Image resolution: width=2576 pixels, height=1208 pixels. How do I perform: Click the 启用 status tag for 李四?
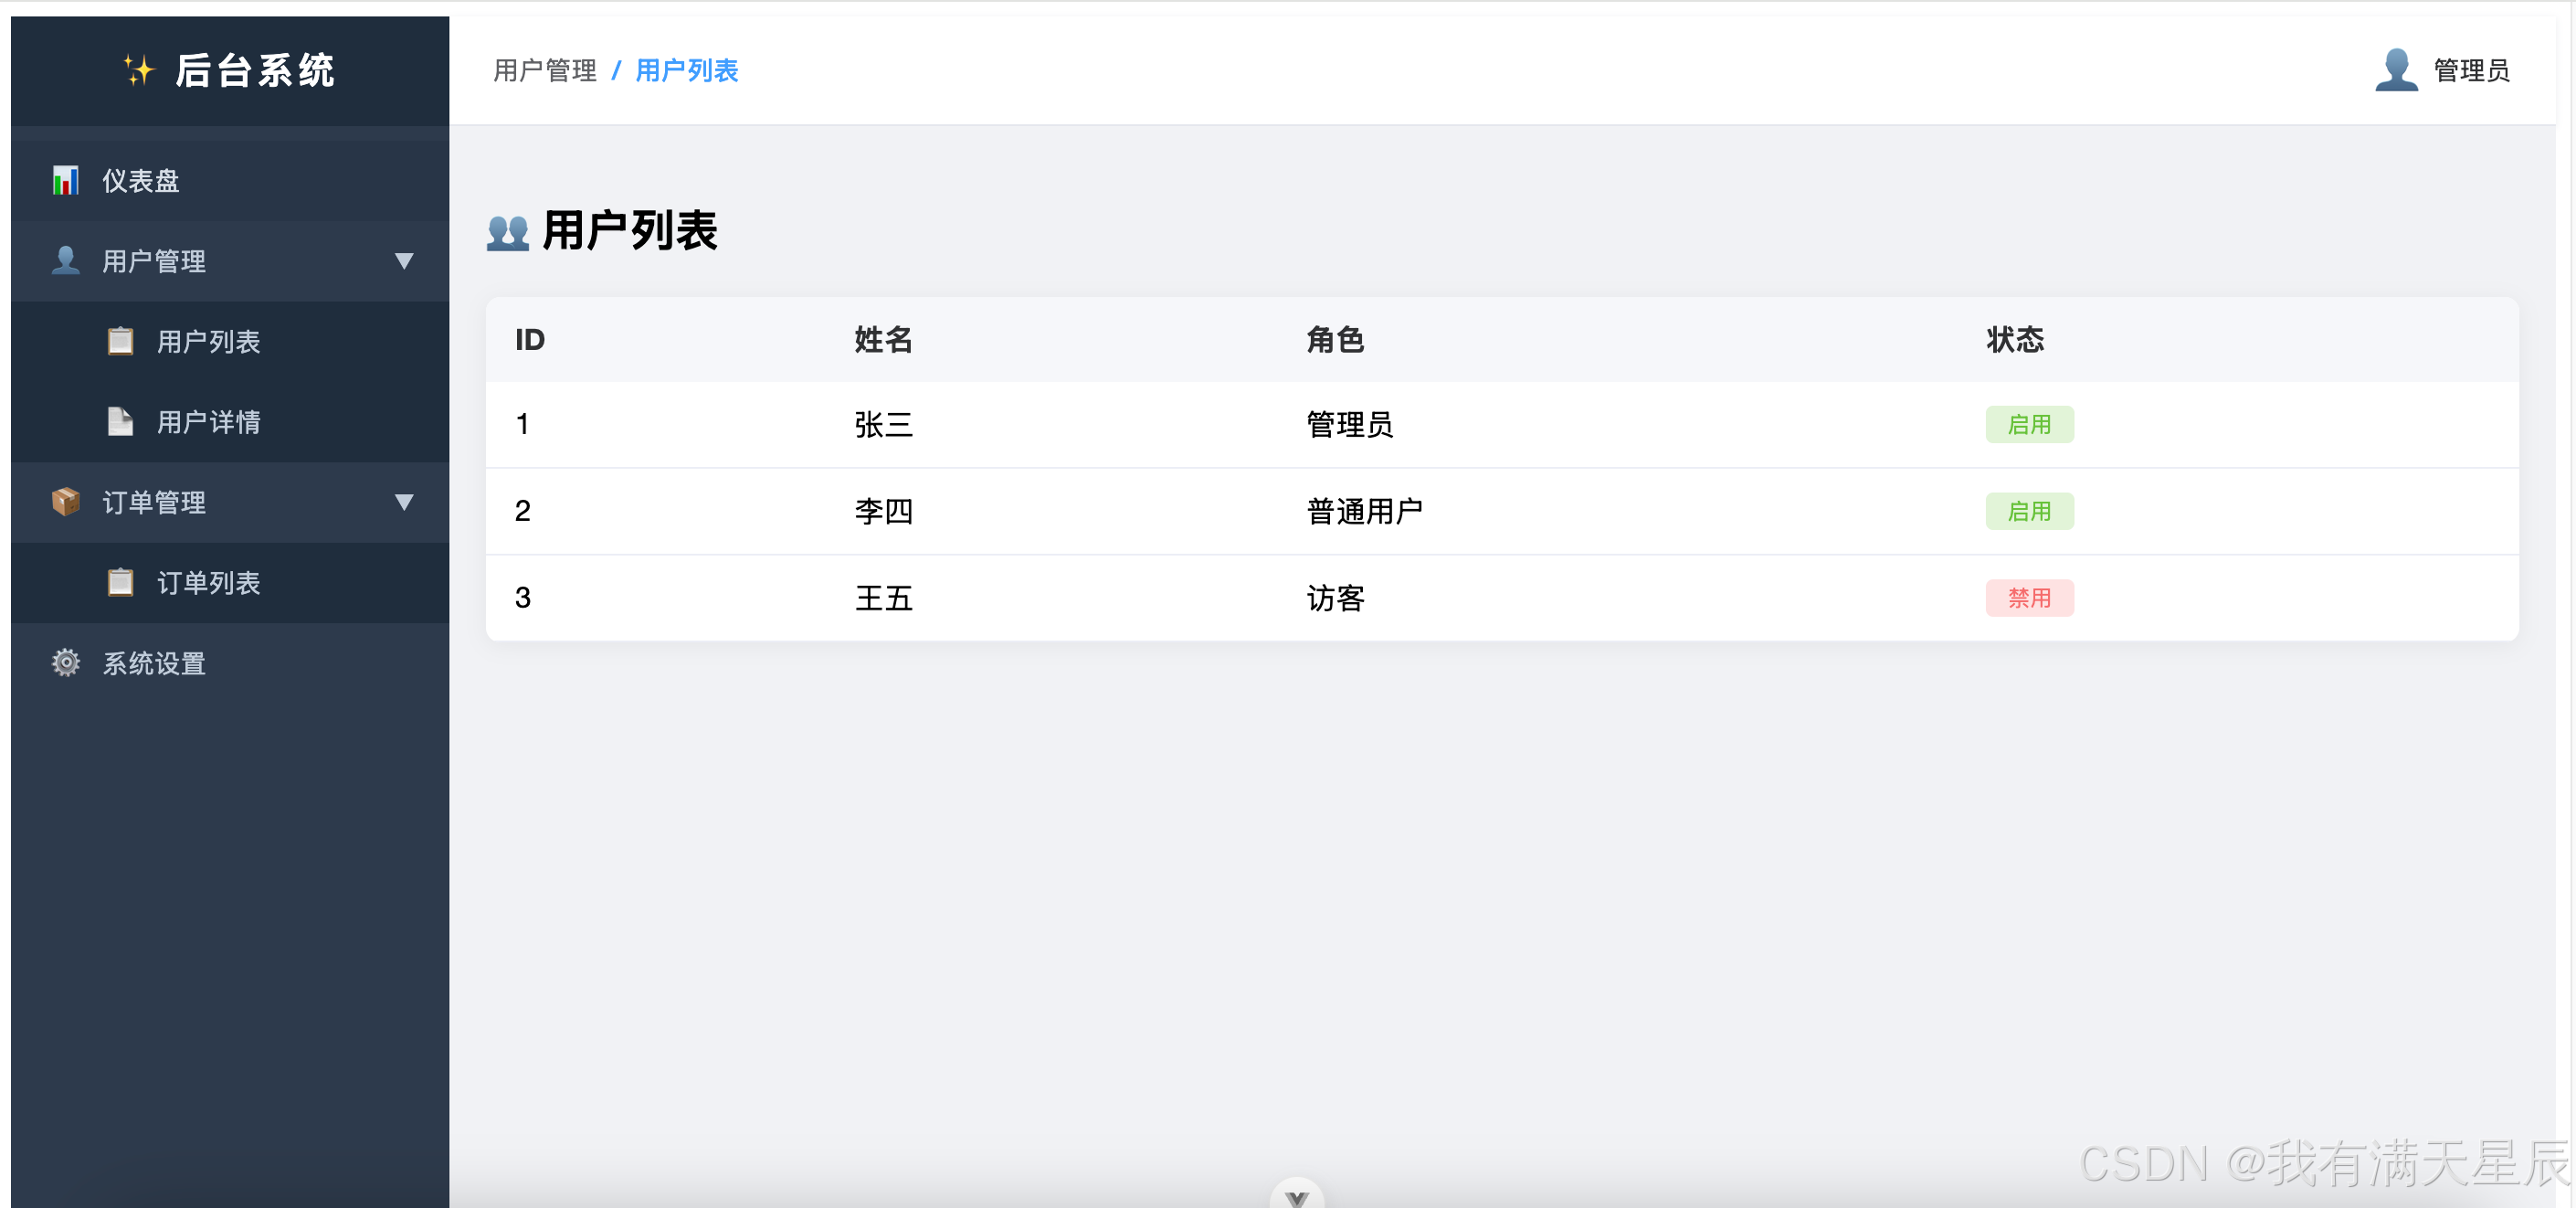tap(2029, 511)
